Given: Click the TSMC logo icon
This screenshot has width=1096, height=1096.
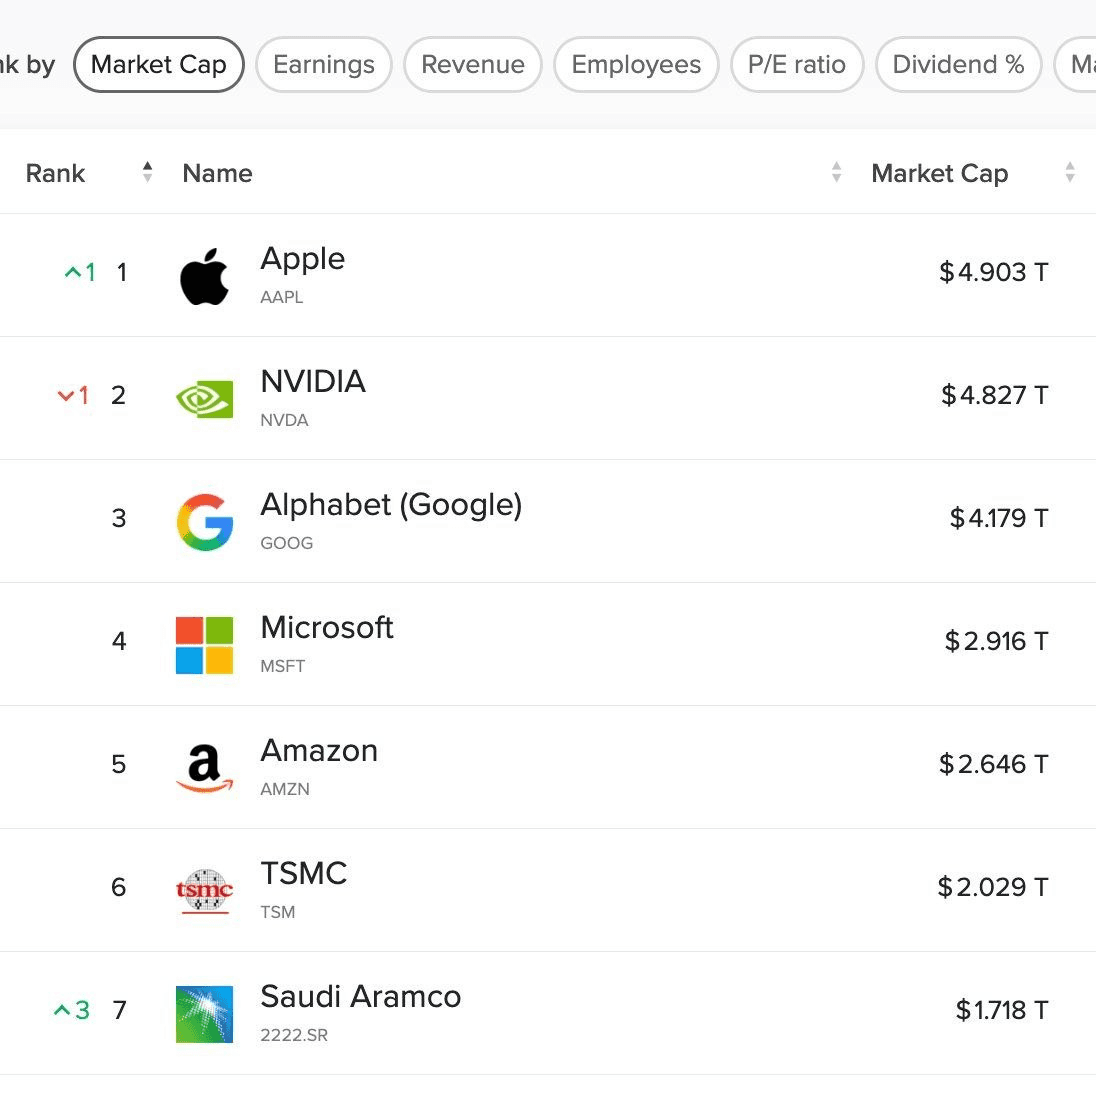Looking at the screenshot, I should [204, 891].
